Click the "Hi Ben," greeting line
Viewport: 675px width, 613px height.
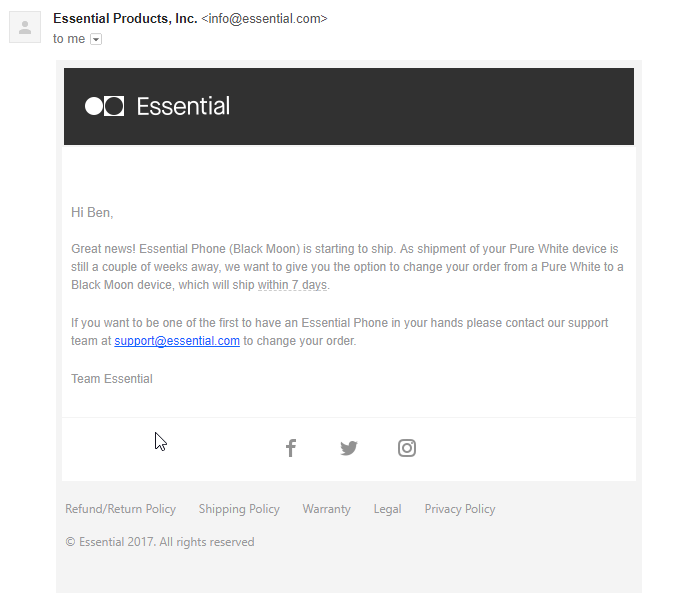point(92,212)
